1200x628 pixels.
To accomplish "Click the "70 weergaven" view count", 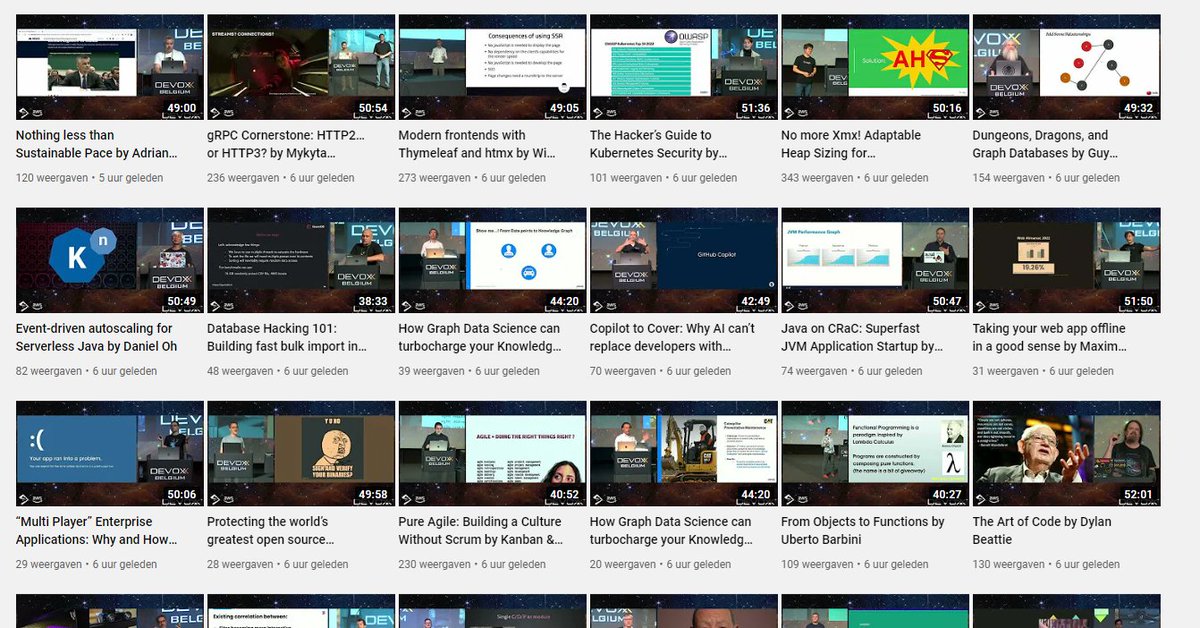I will tap(623, 371).
